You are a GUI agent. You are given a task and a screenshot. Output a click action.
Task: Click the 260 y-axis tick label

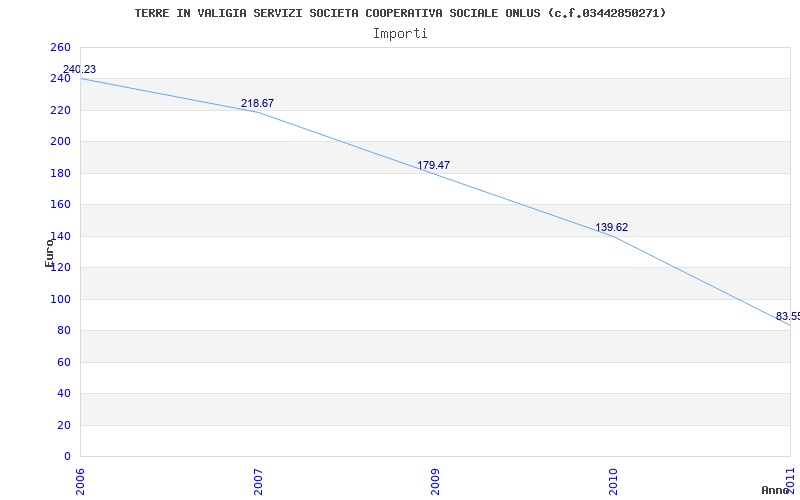click(60, 47)
